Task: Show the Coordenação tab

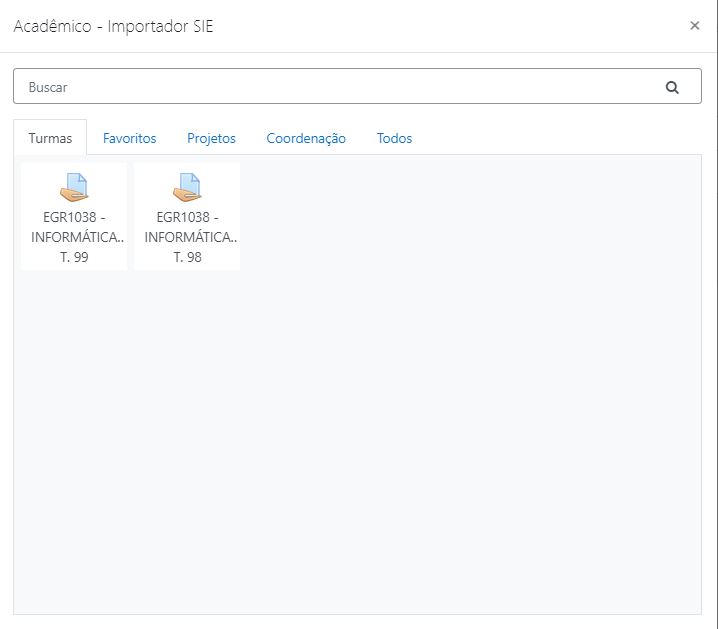Action: (x=306, y=138)
